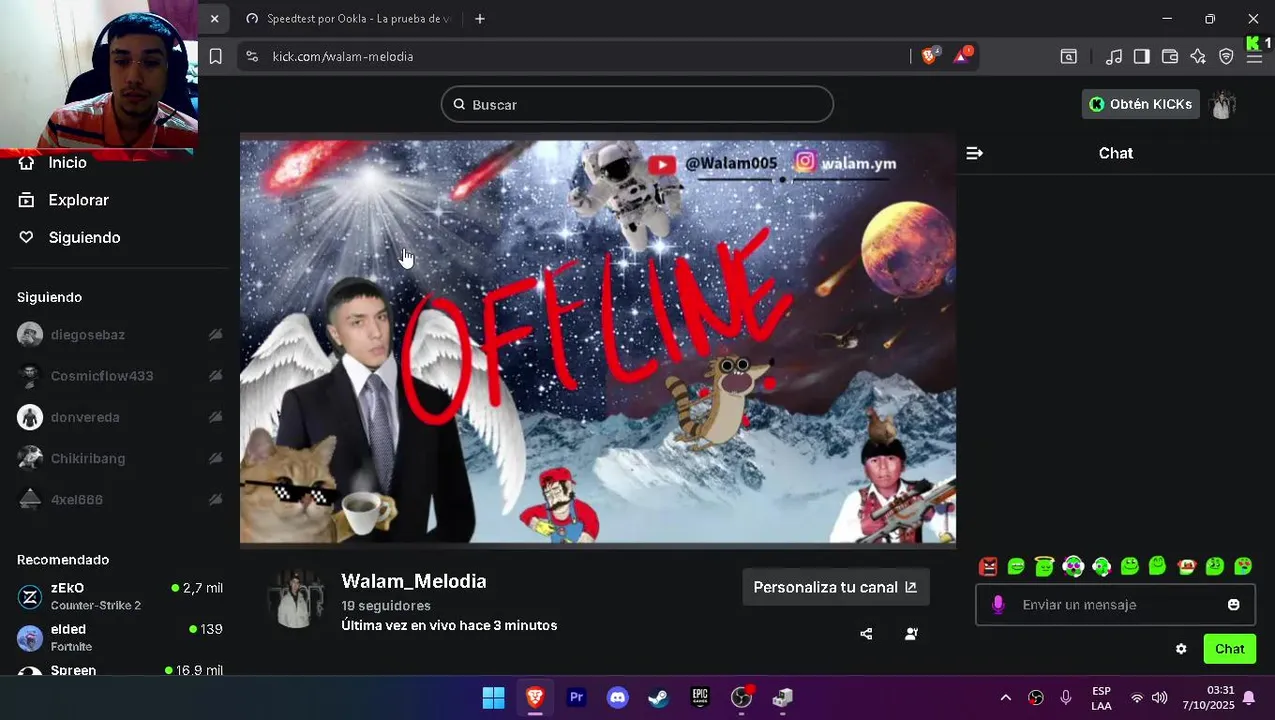Open Premiere Pro from the taskbar

click(x=576, y=698)
